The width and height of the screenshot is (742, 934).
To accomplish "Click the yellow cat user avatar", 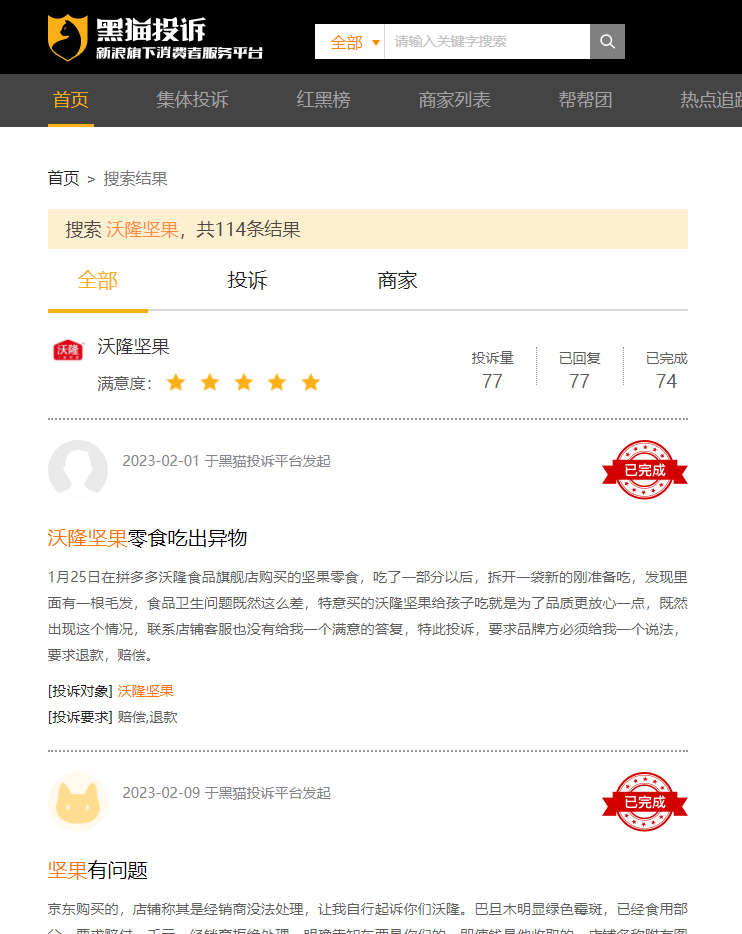I will point(78,802).
